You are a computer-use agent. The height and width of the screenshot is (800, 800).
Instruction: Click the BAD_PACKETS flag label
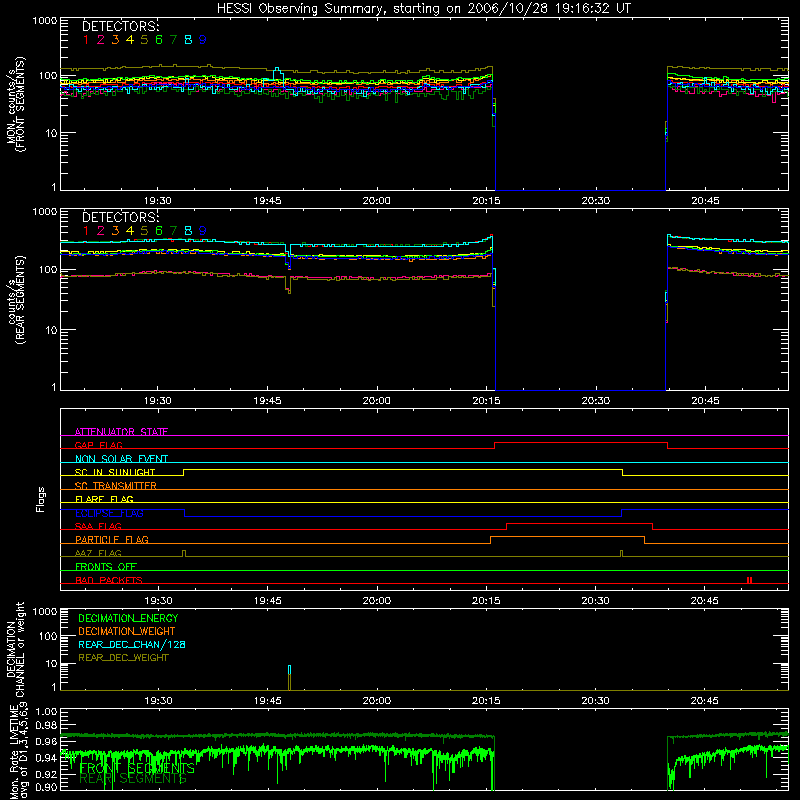[109, 580]
